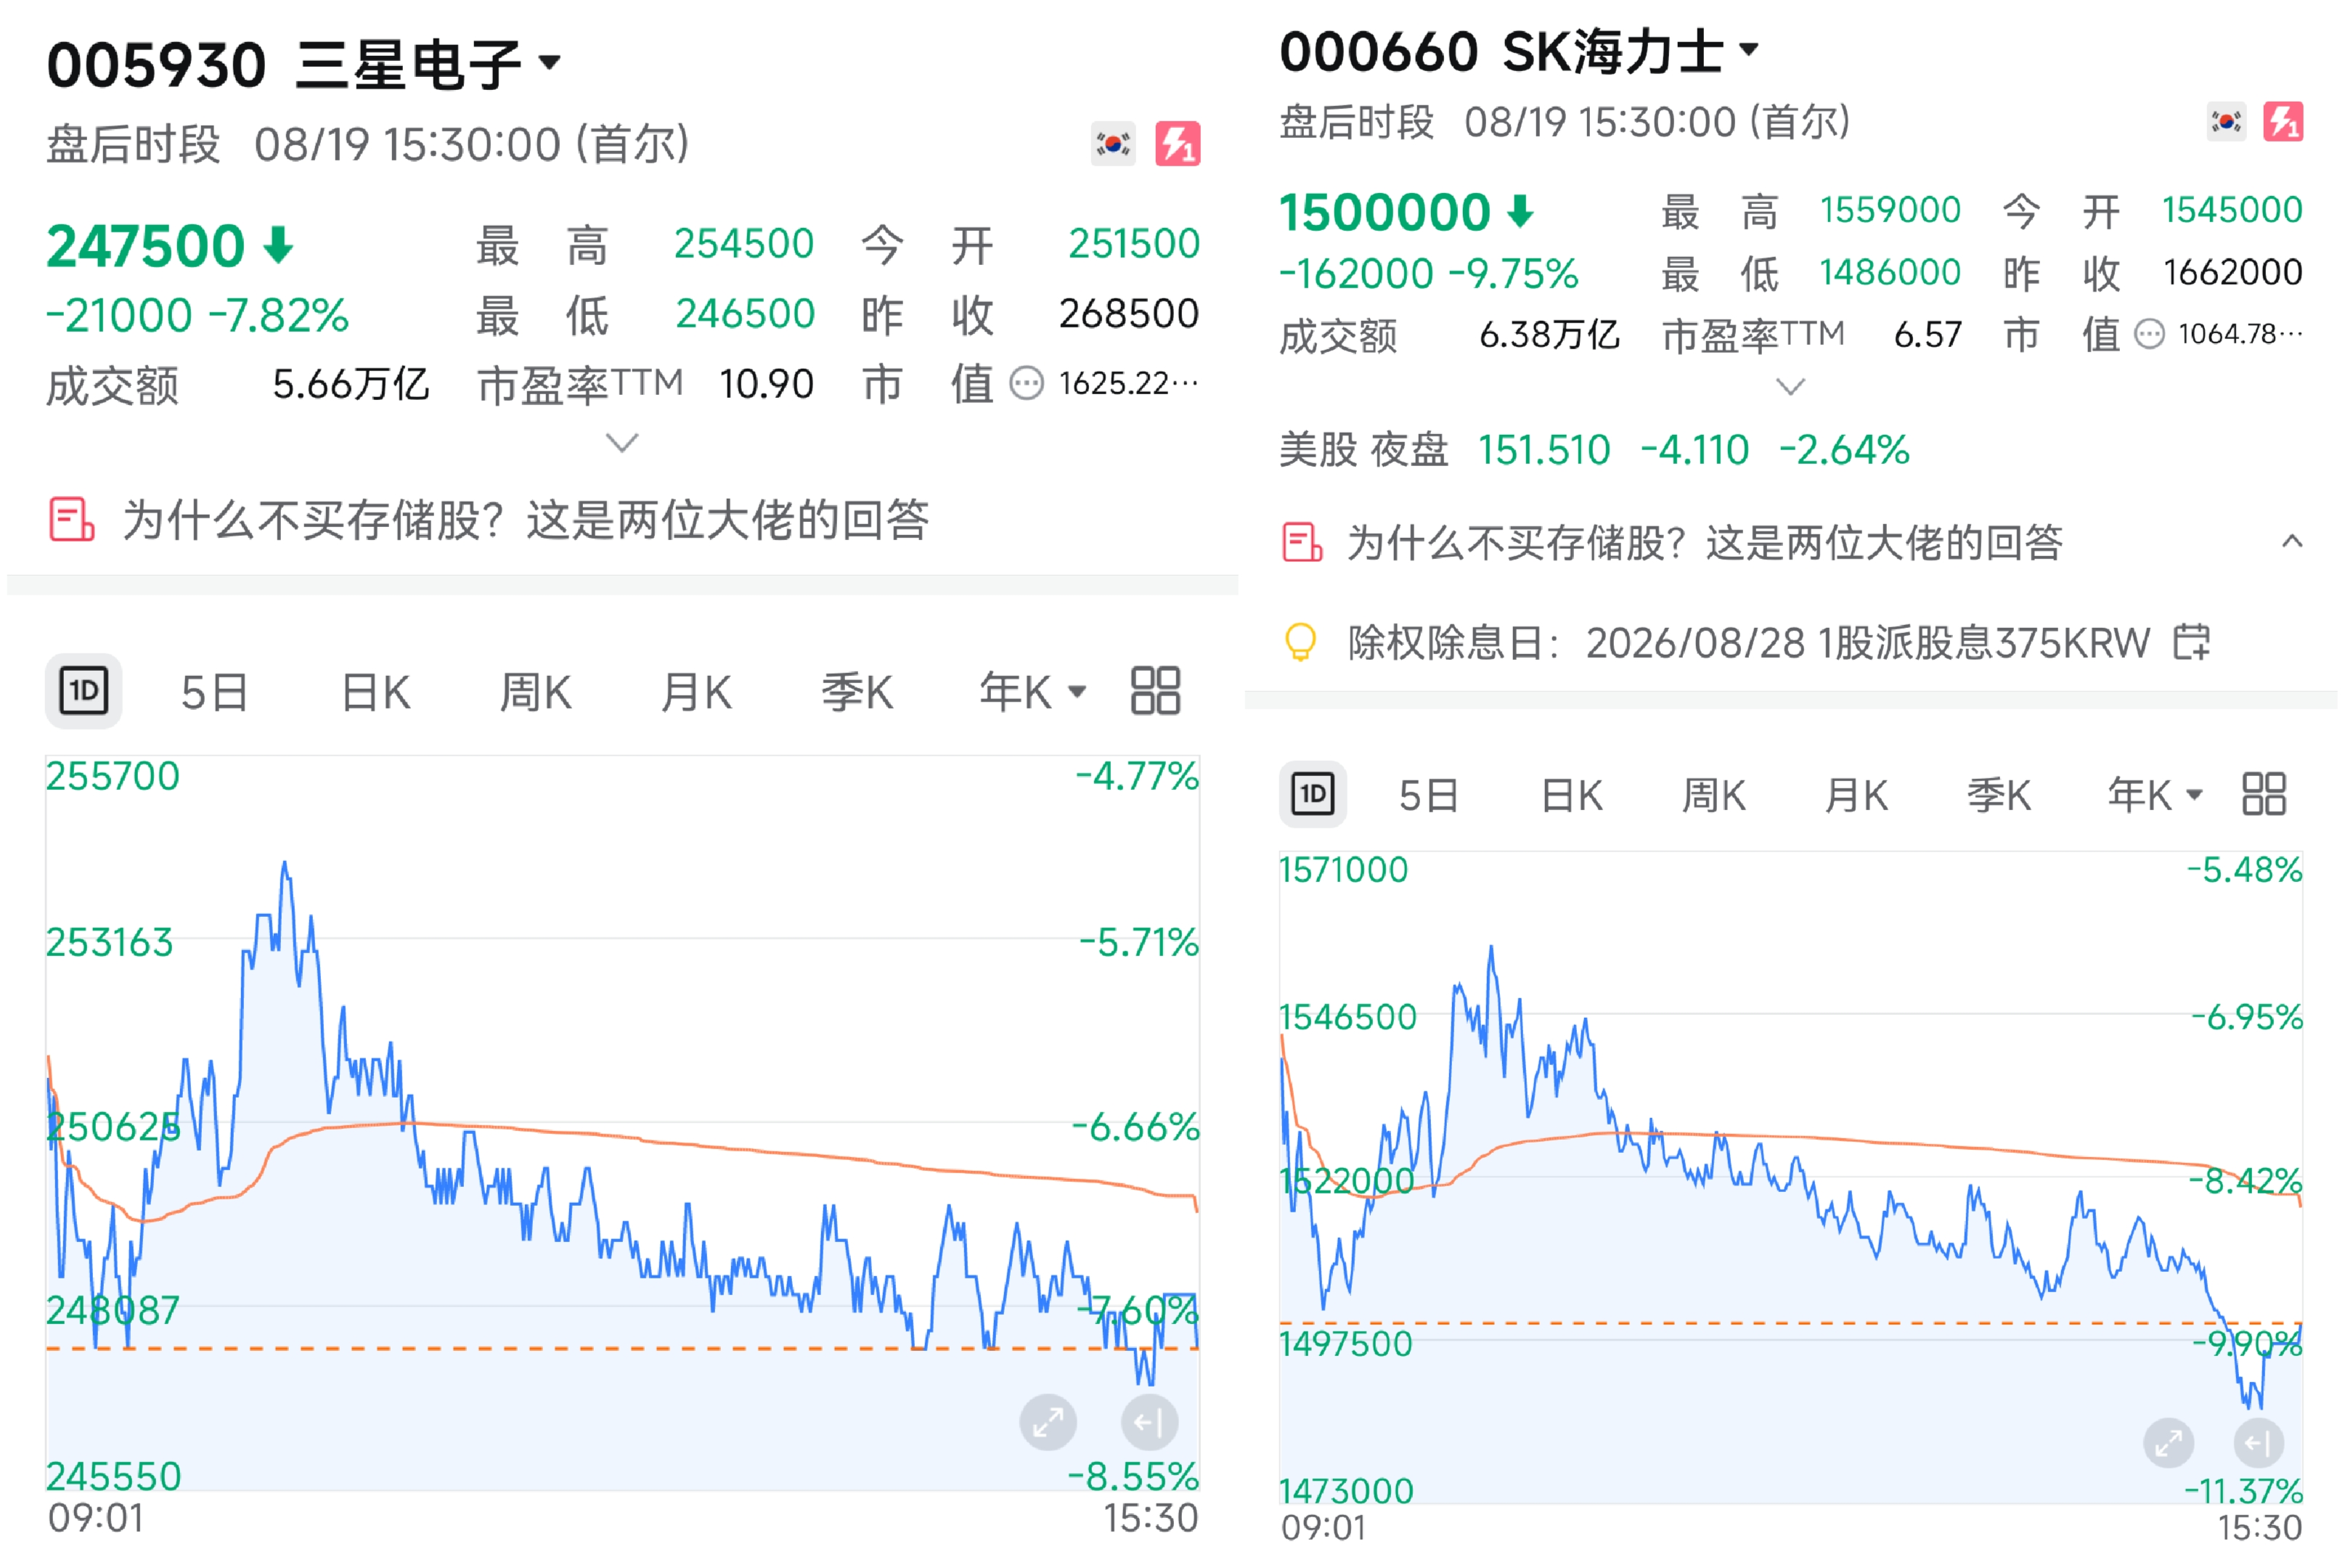This screenshot has width=2345, height=1568.
Task: Show Samsung market cap info bubble icon
Action: coord(1027,383)
